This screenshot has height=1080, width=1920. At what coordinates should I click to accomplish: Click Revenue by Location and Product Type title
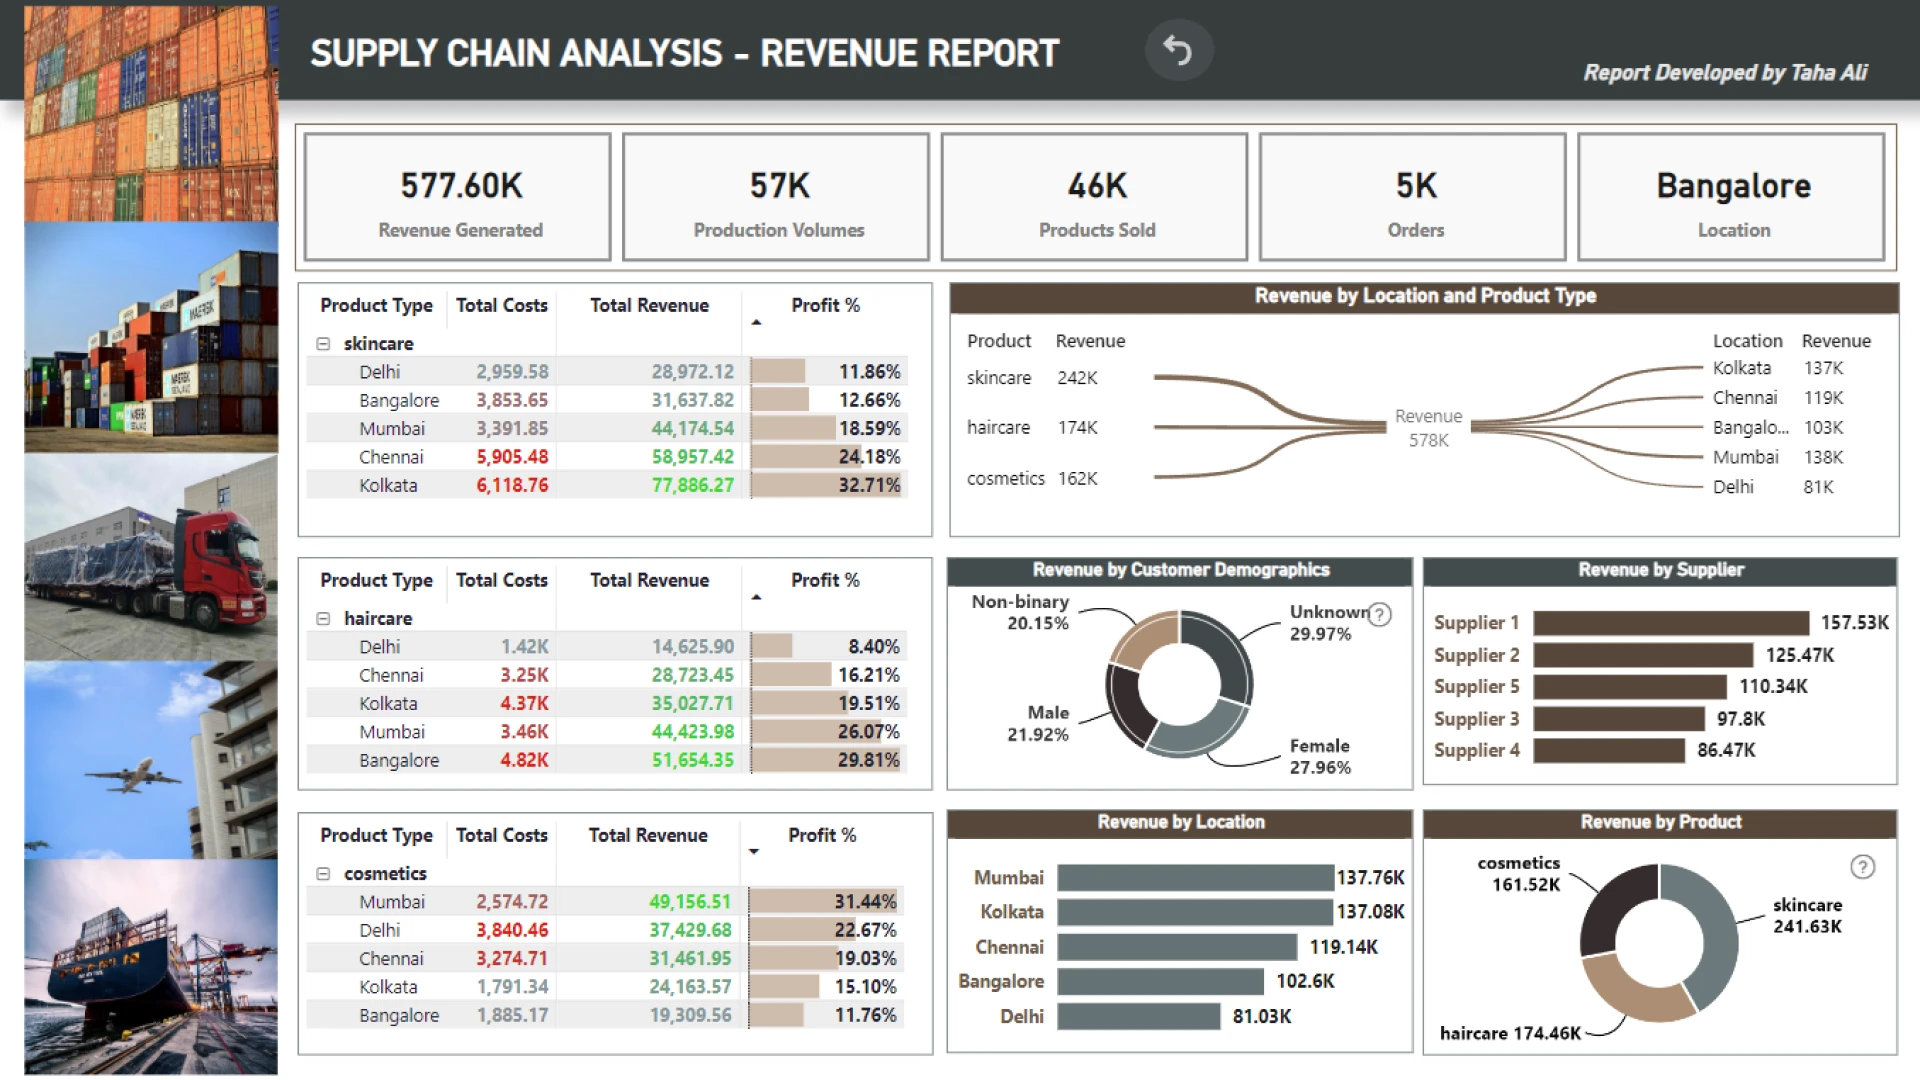(x=1425, y=296)
